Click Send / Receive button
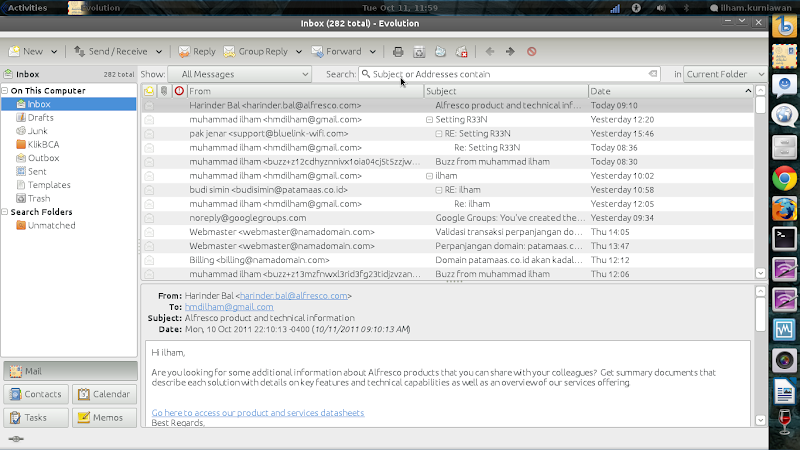 pyautogui.click(x=111, y=52)
